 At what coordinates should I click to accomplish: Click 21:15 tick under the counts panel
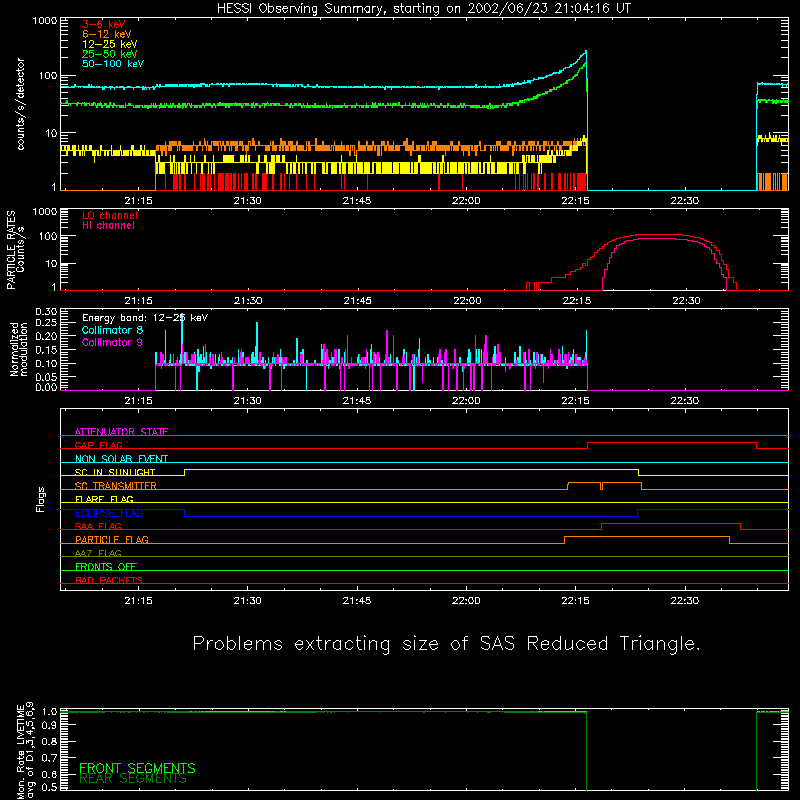pos(139,201)
